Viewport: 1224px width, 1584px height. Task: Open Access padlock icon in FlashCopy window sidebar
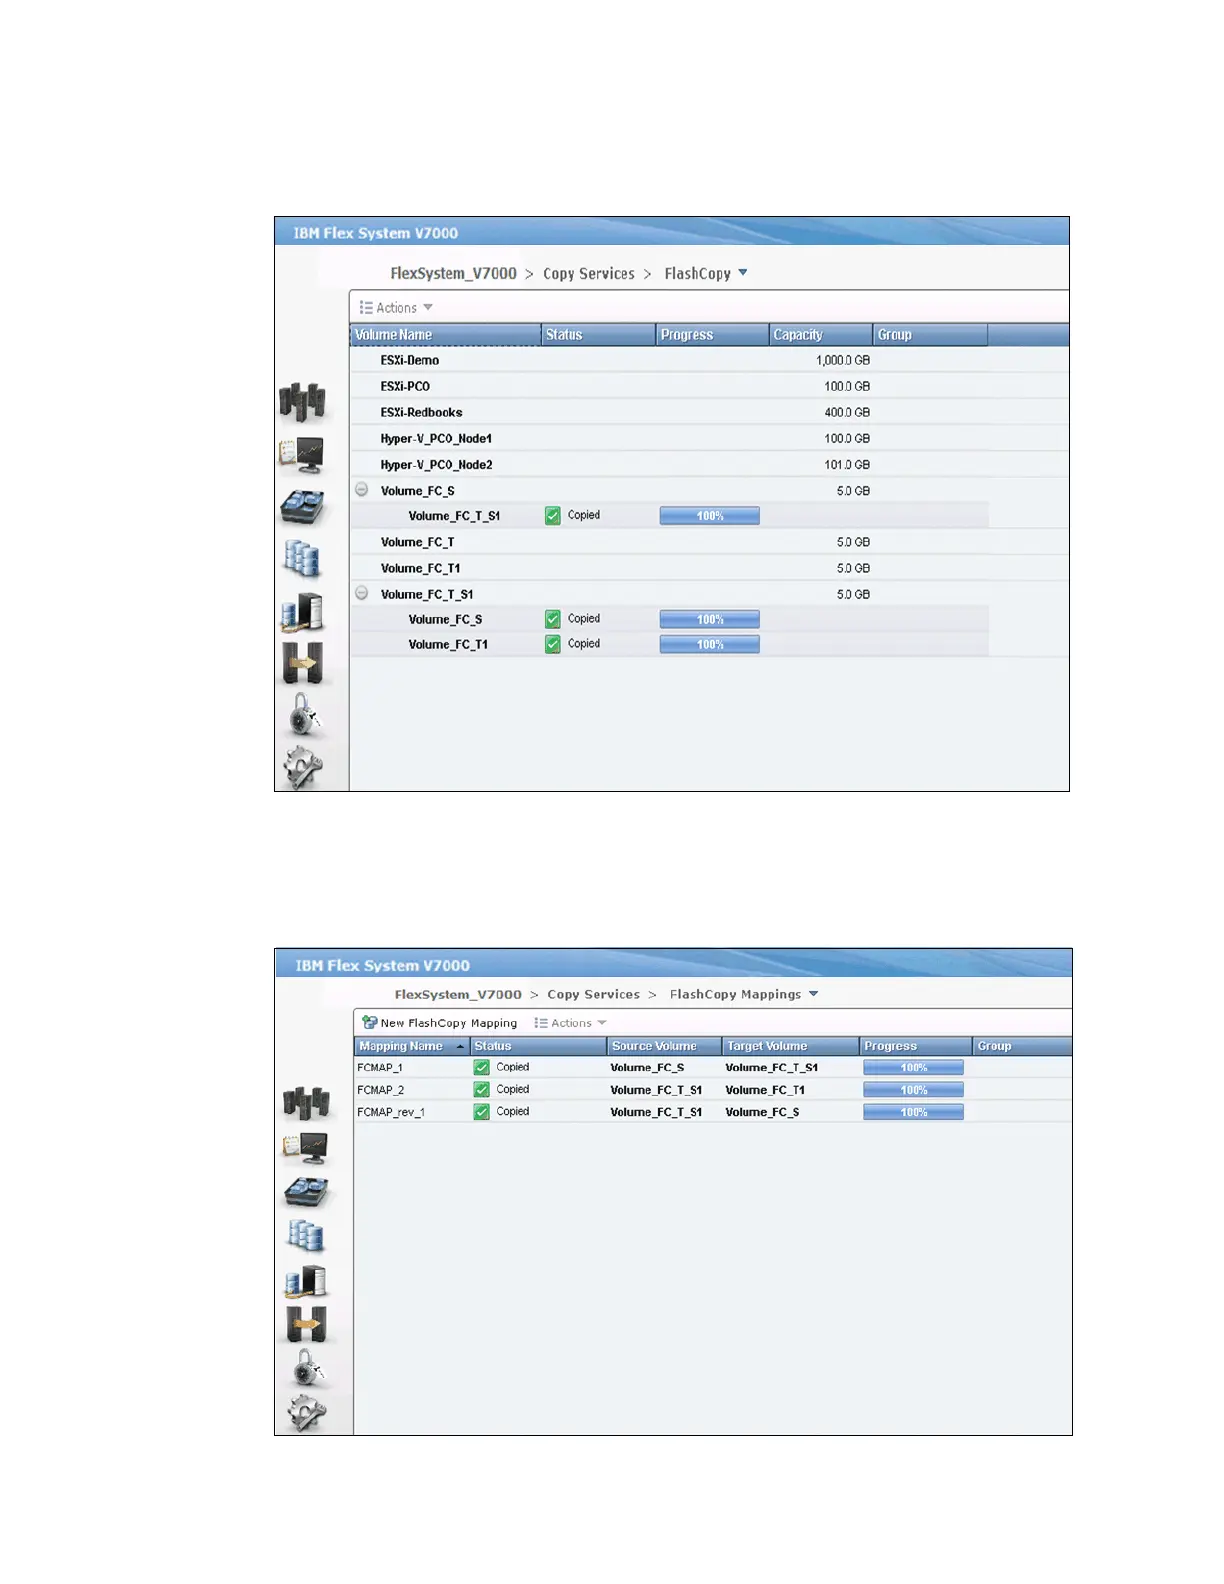304,714
